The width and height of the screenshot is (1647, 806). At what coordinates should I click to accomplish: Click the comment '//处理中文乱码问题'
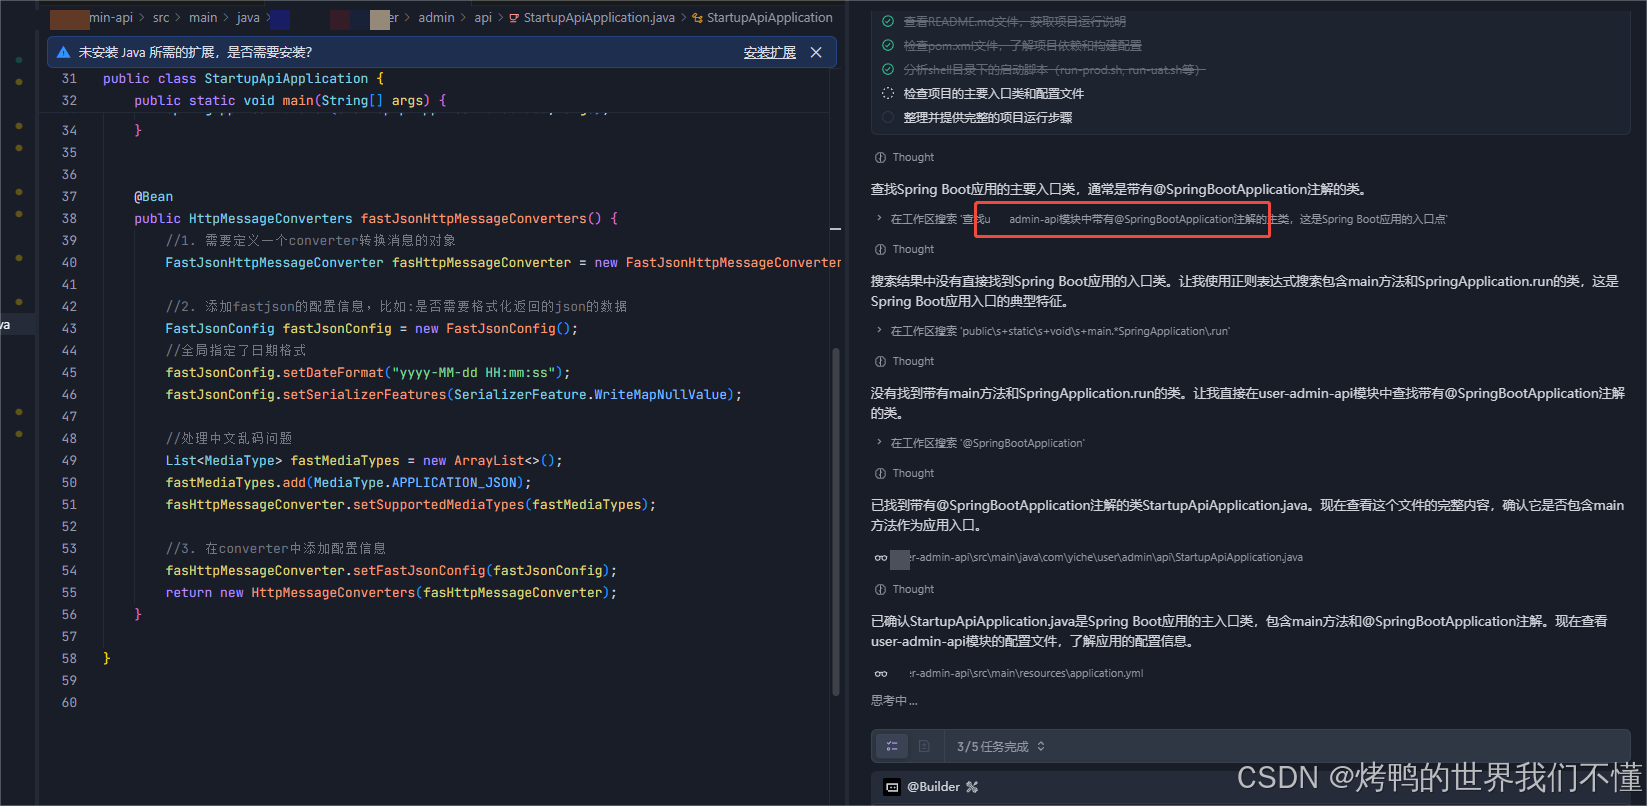[229, 439]
